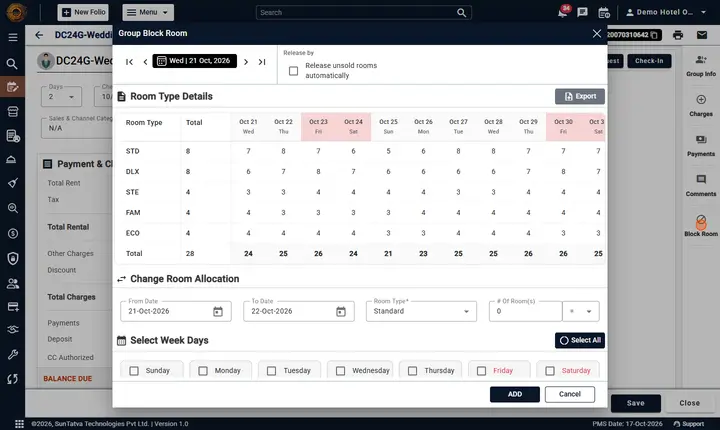720x430 pixels.
Task: Click the ECO room type row label
Action: point(133,233)
